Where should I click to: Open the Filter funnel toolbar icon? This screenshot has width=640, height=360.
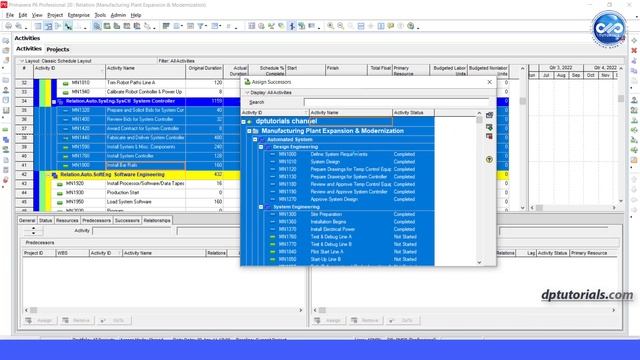click(x=201, y=26)
